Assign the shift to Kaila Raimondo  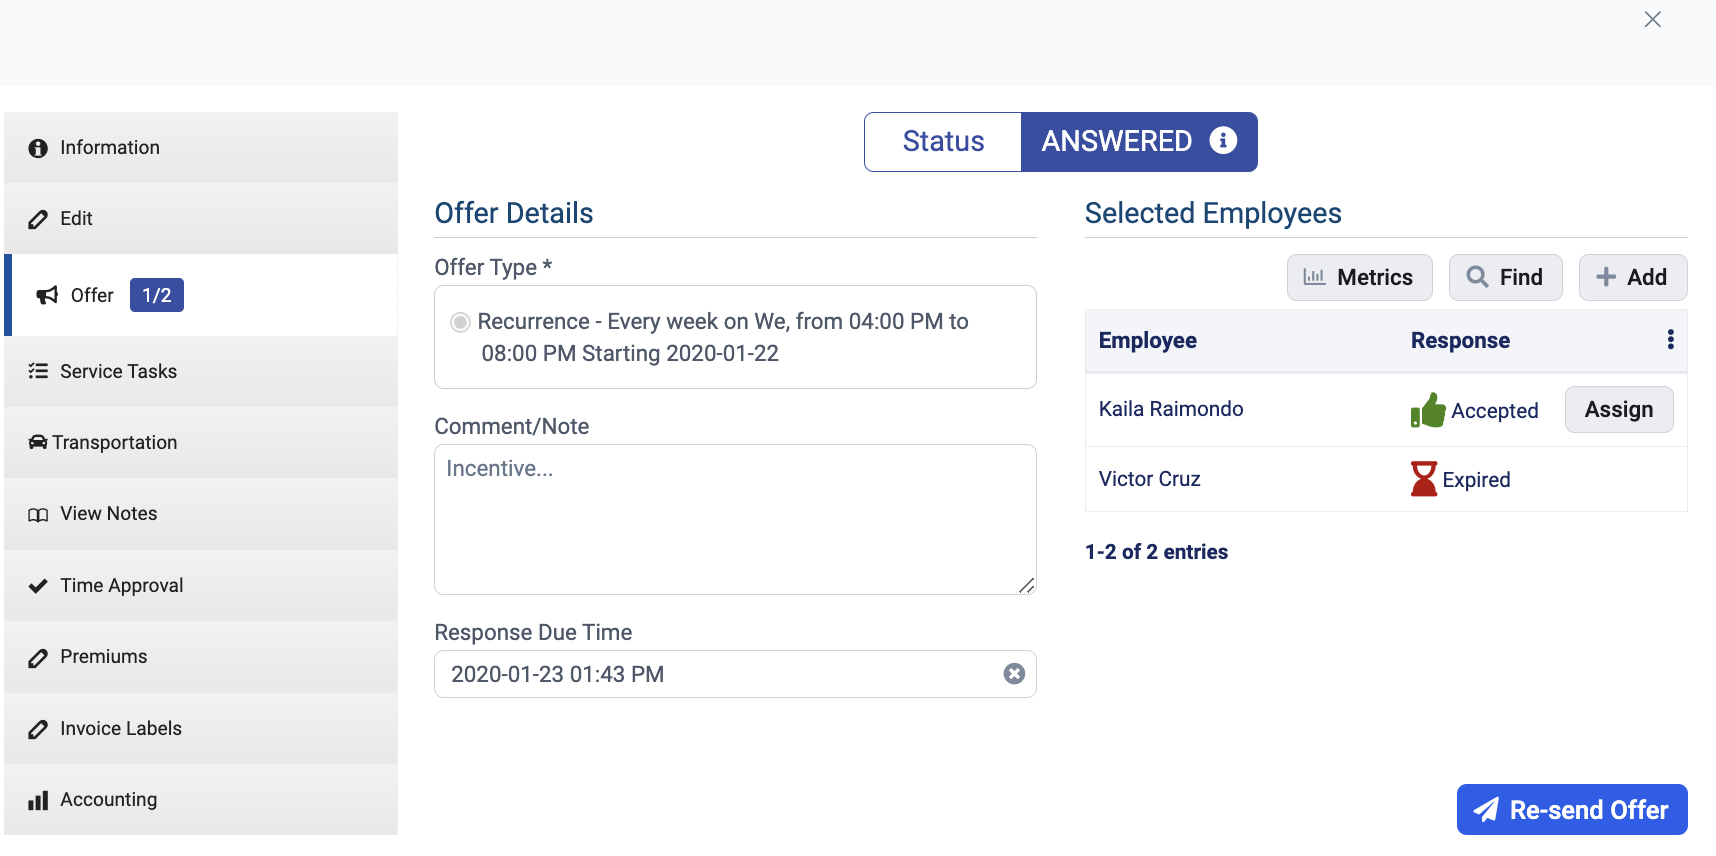coord(1618,410)
